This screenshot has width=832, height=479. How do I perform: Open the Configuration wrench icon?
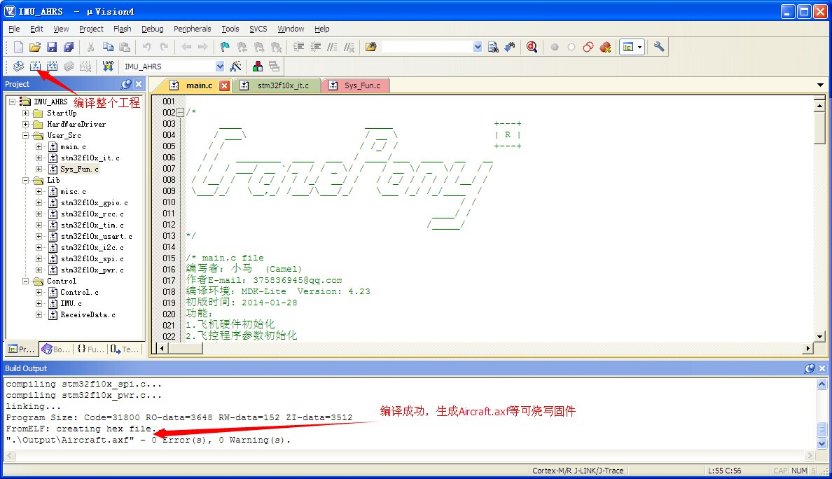point(658,47)
